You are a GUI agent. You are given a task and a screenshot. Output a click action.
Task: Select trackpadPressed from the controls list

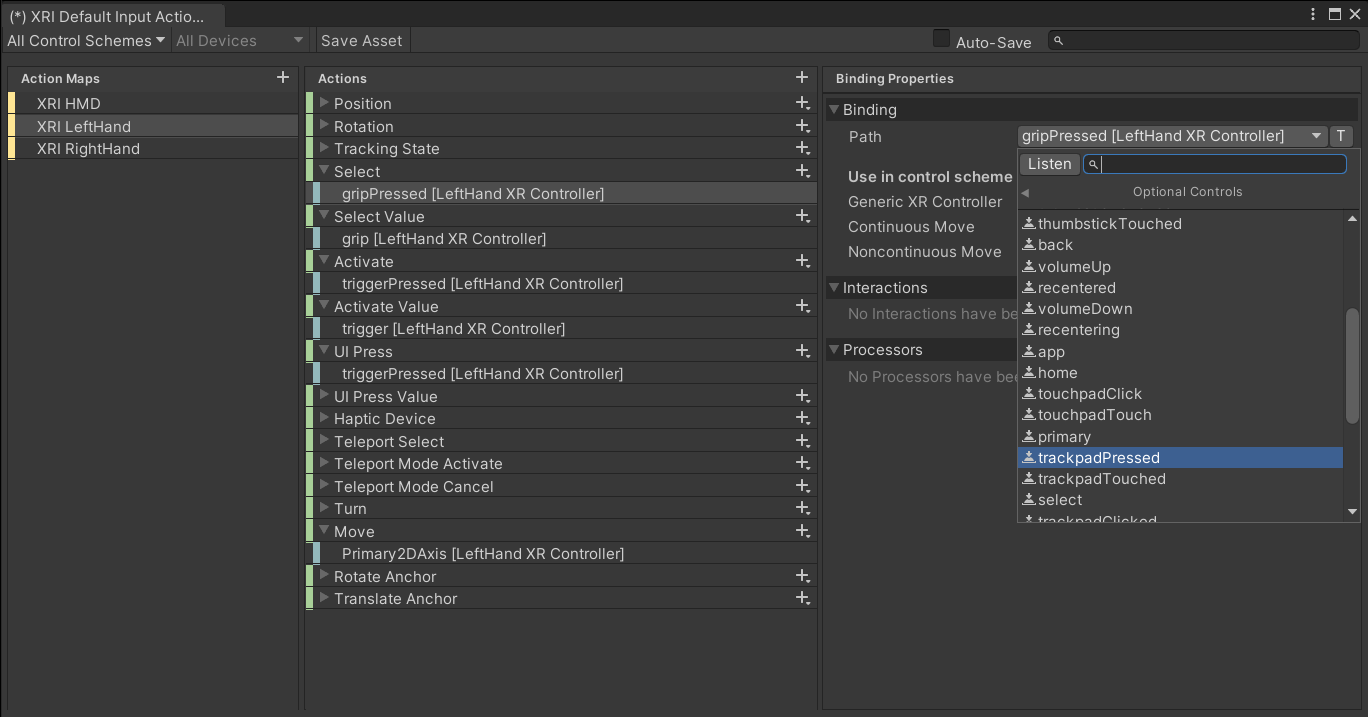coord(1098,458)
